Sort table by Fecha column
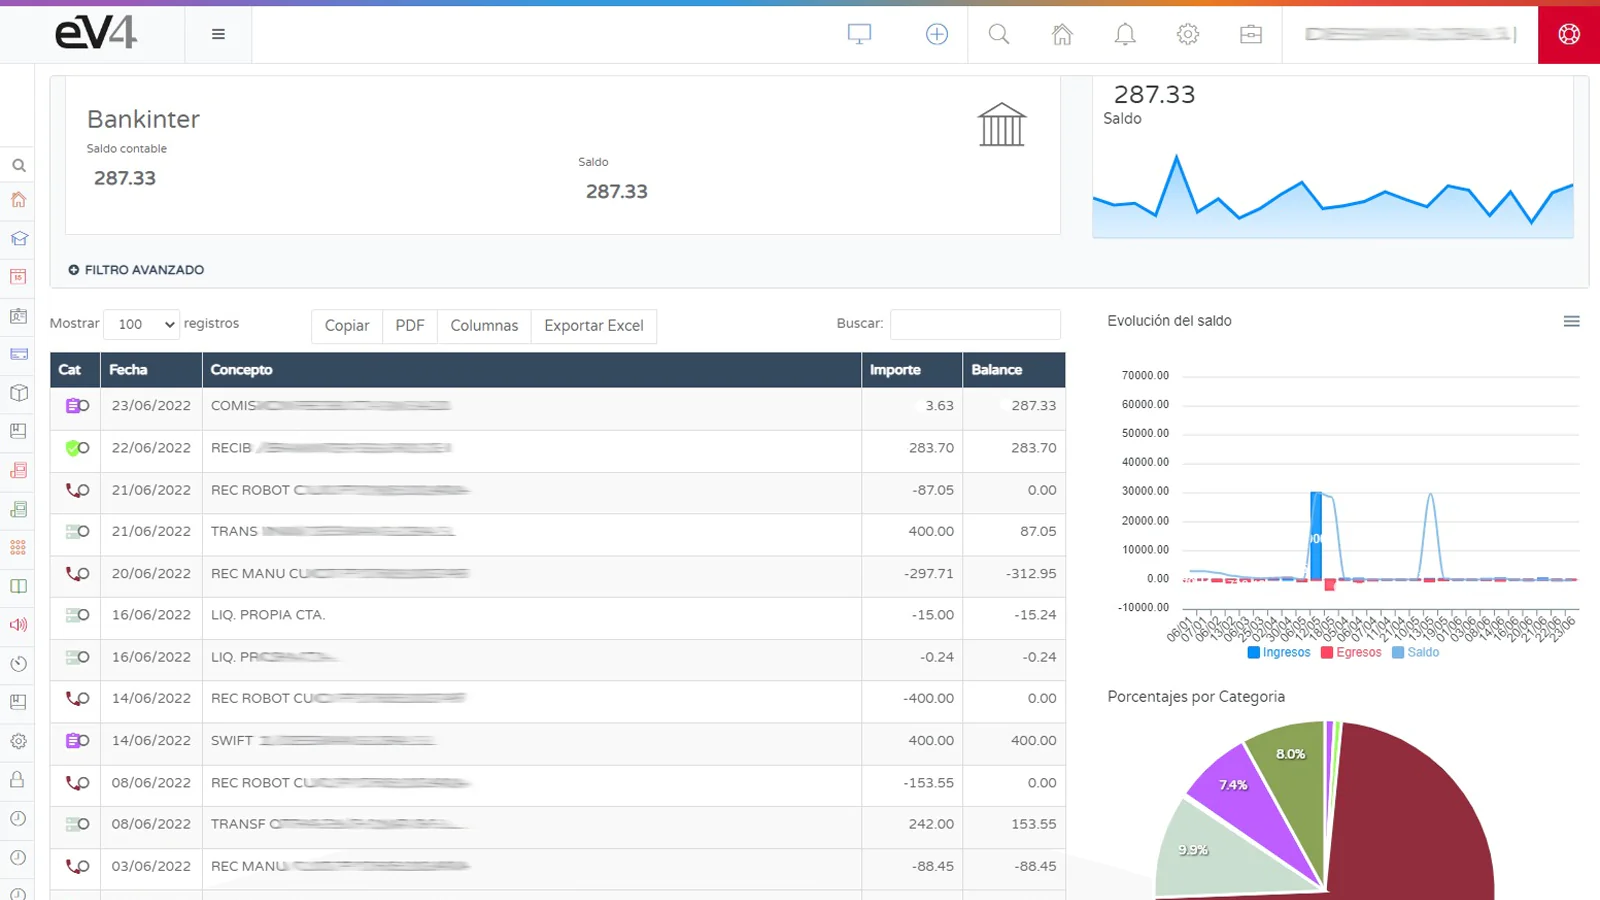This screenshot has height=900, width=1600. point(151,370)
